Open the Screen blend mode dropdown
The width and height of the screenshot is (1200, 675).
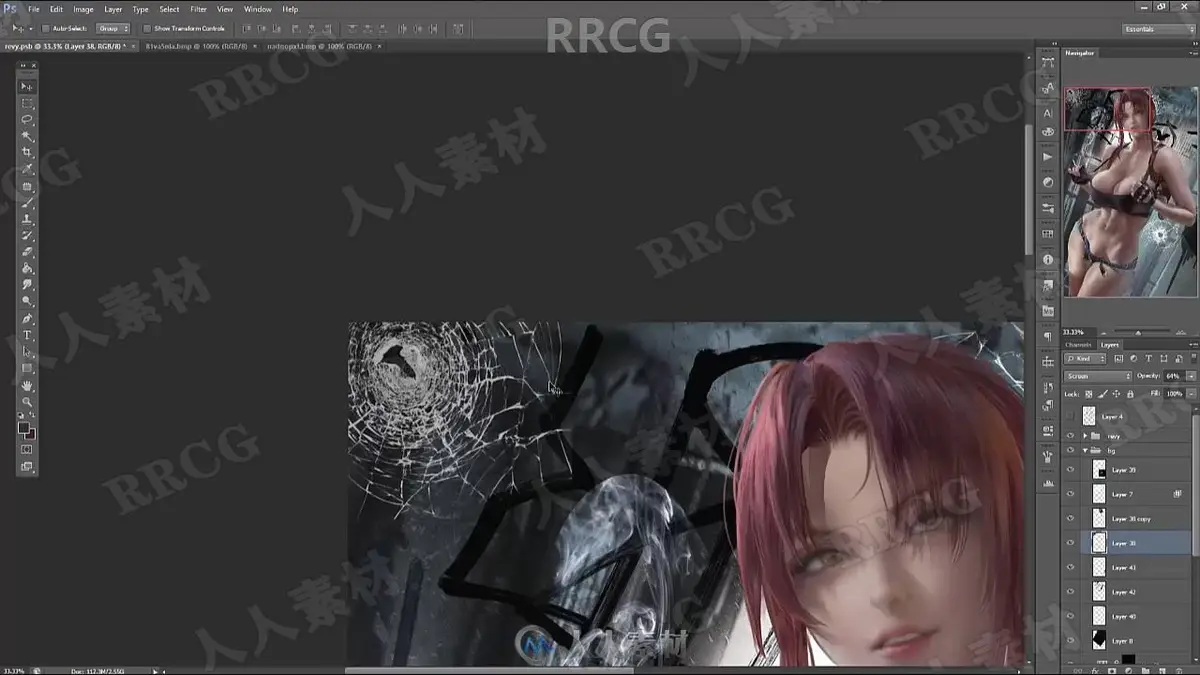click(x=1098, y=376)
